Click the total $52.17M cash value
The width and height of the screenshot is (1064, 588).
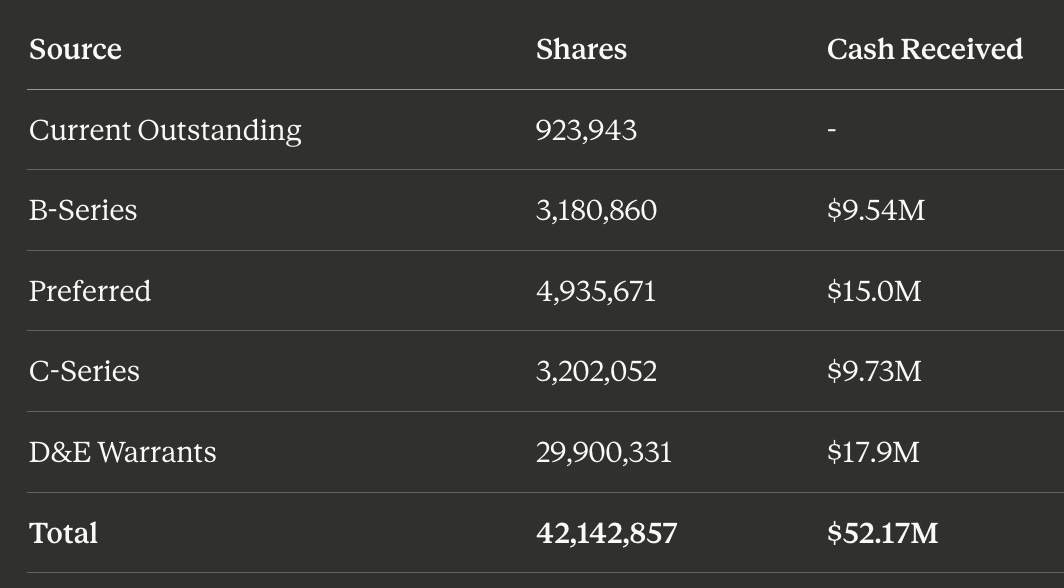point(883,533)
